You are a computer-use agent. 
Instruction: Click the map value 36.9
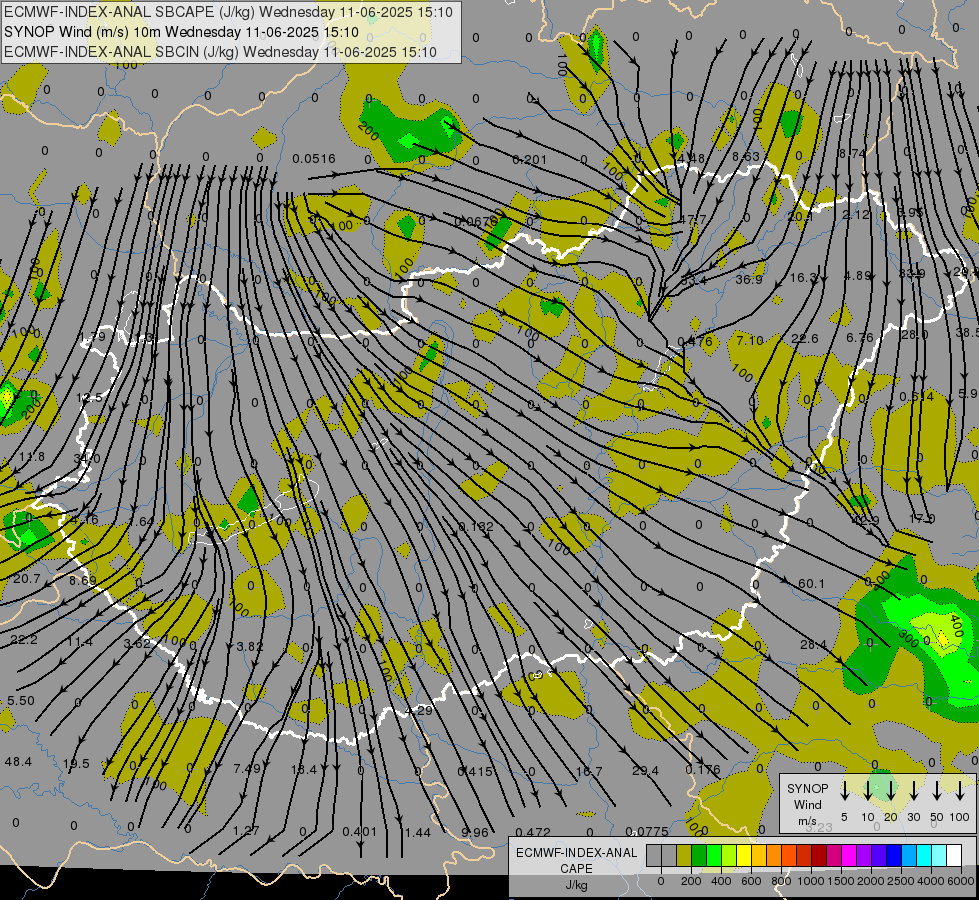(x=749, y=279)
